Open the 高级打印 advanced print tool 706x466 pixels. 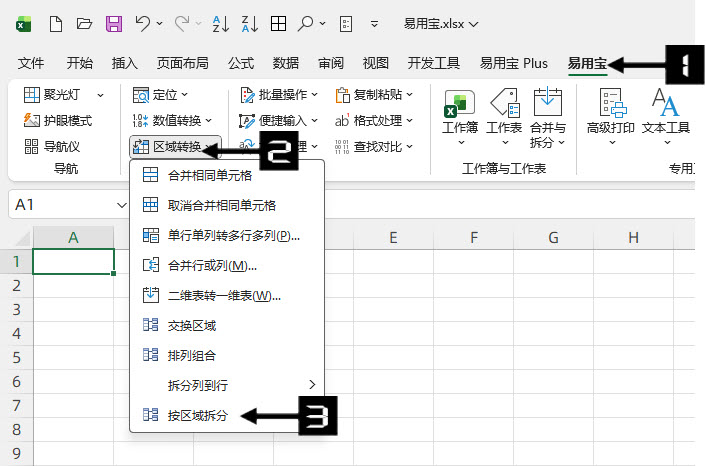pyautogui.click(x=610, y=115)
